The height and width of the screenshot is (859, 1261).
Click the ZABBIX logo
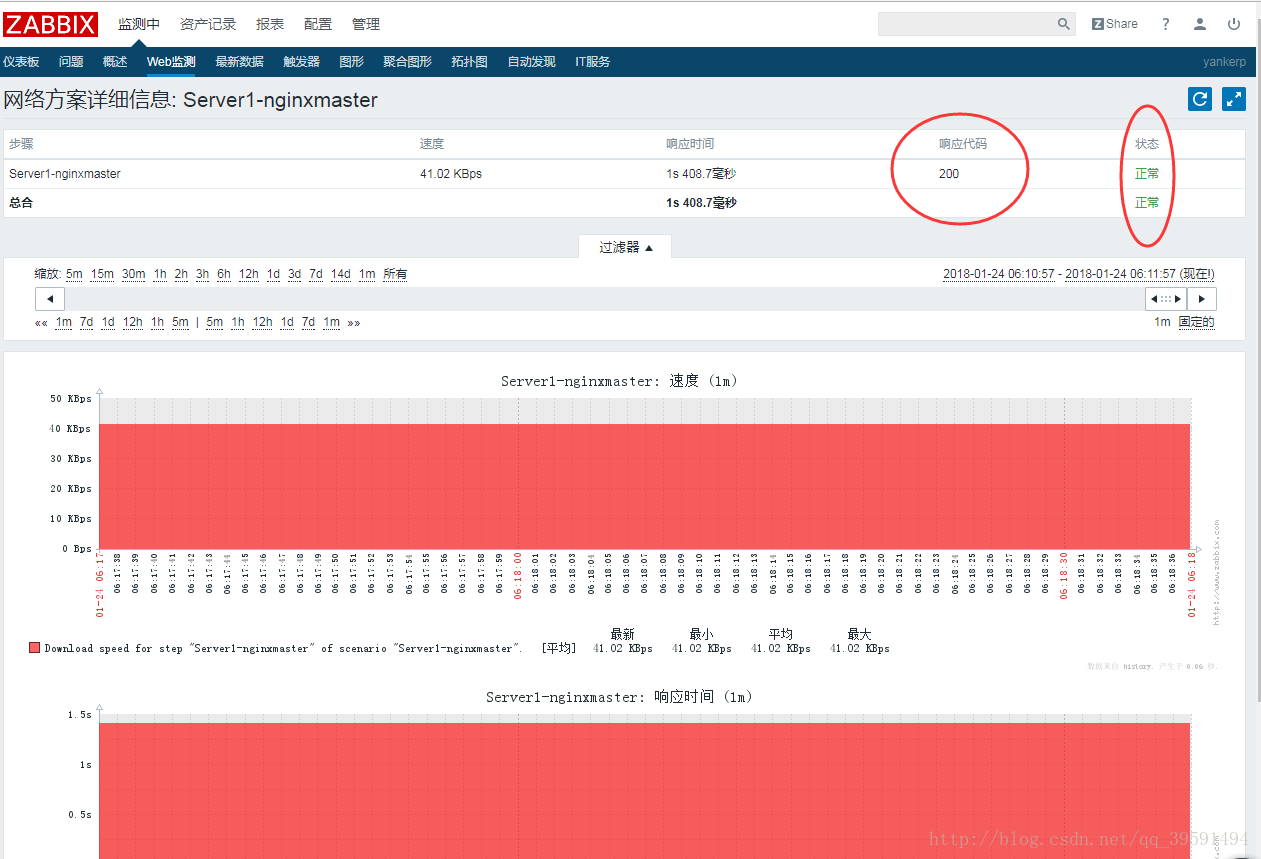[x=50, y=23]
